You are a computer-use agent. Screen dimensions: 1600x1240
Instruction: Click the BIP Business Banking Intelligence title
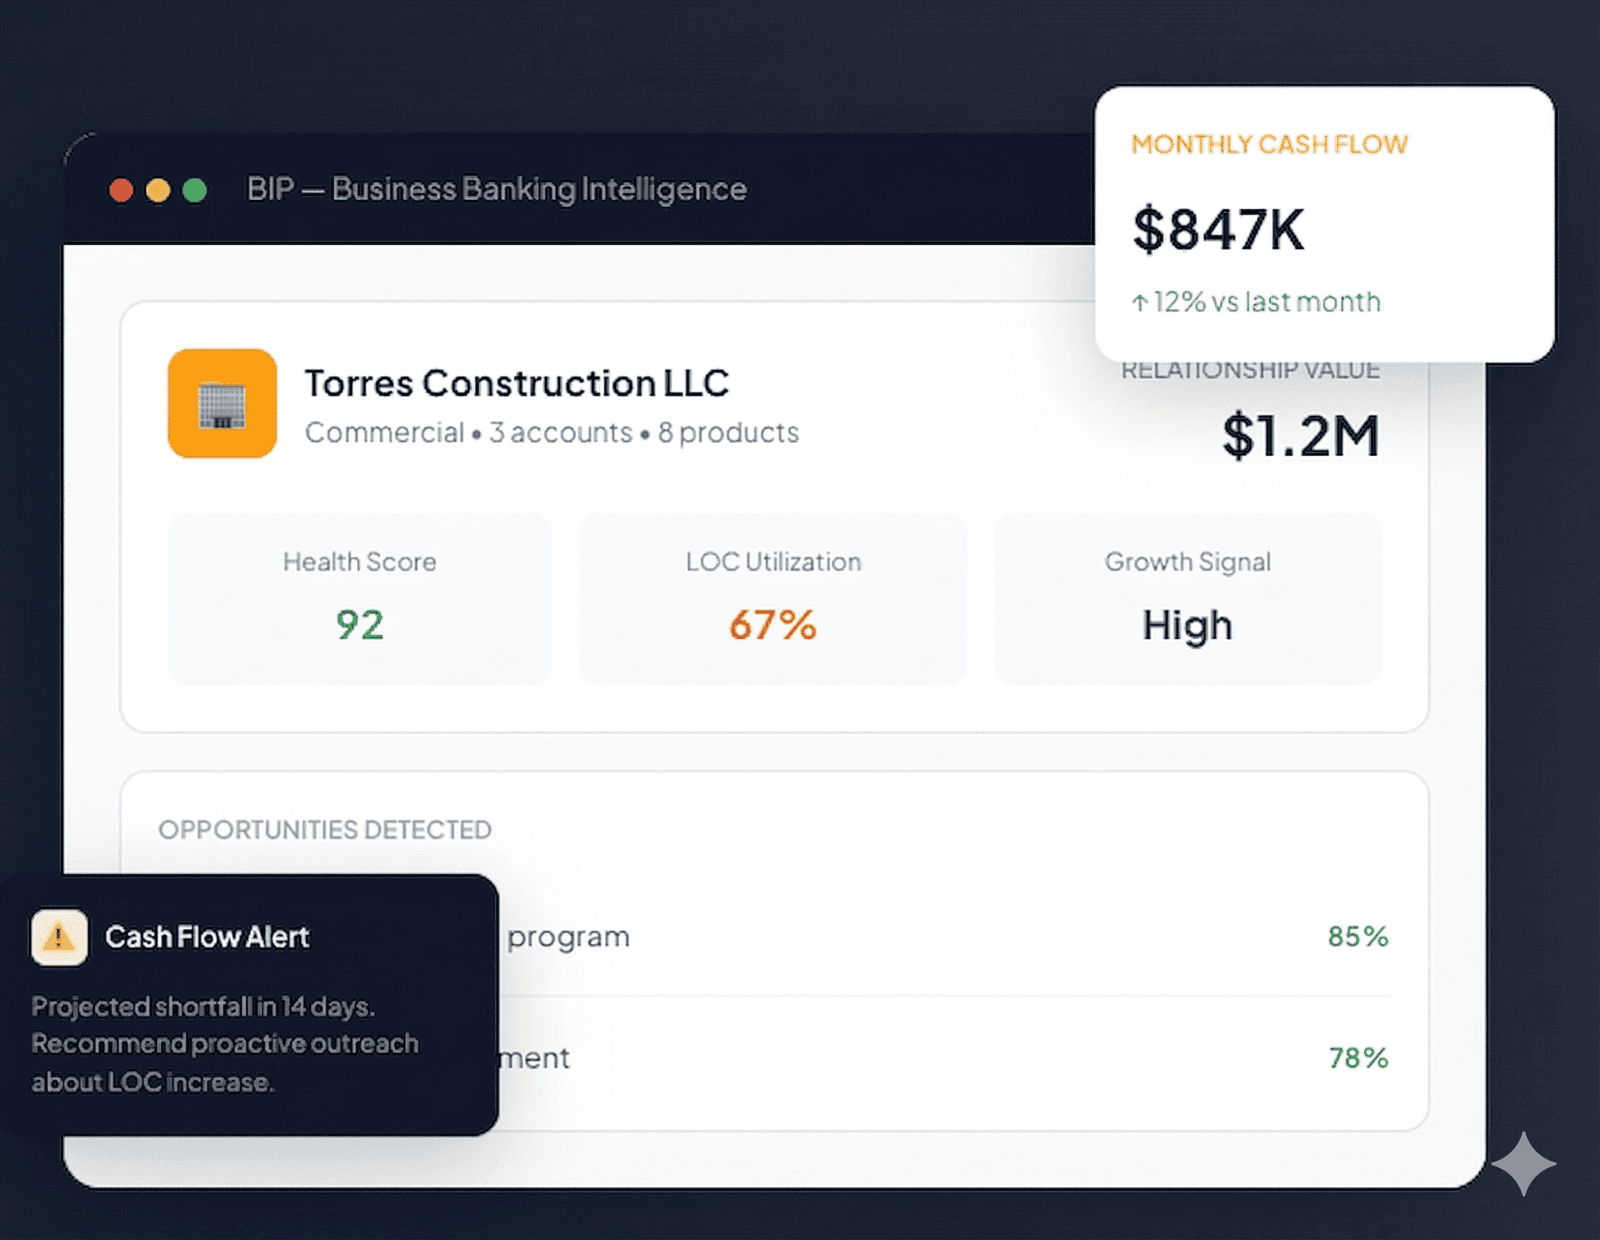click(x=497, y=189)
